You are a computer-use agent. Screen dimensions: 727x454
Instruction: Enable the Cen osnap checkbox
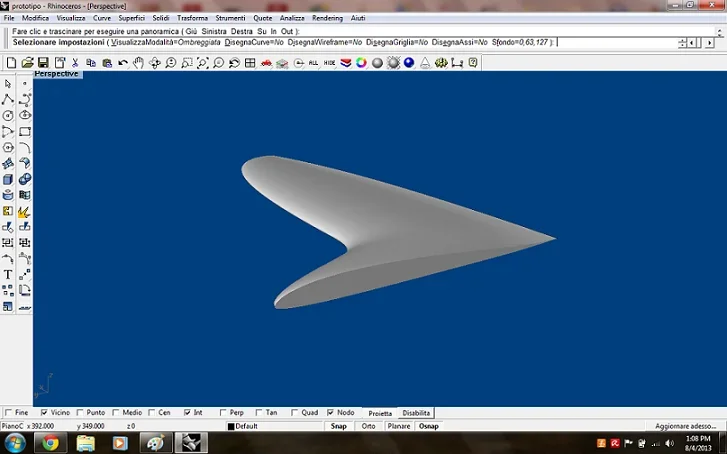(152, 412)
